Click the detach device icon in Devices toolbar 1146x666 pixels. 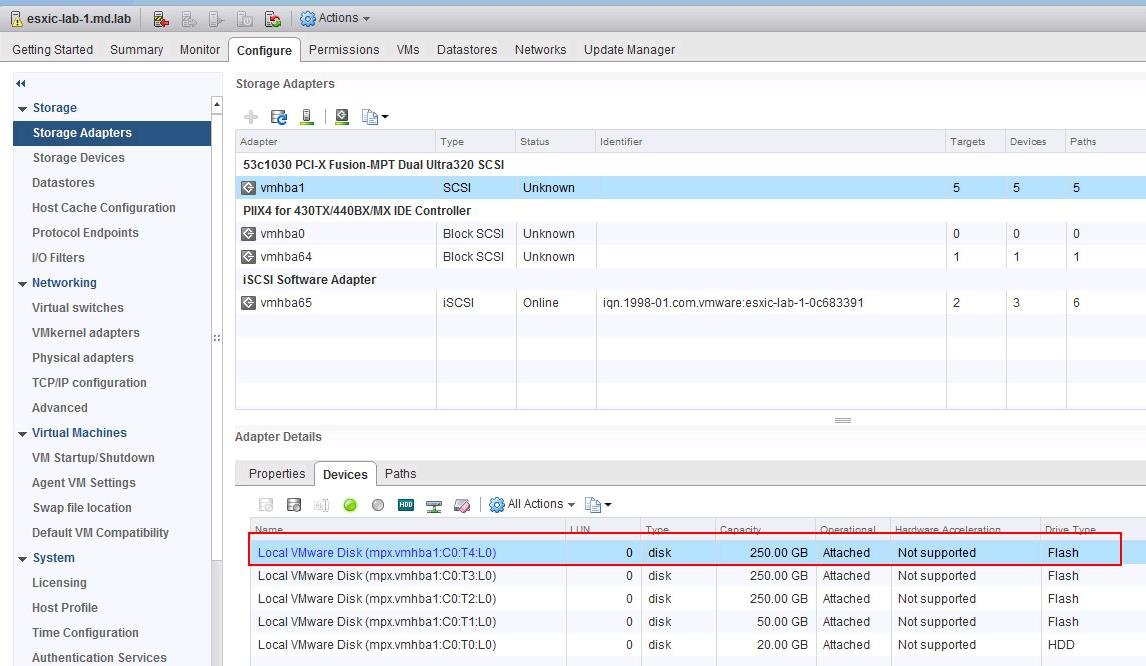tap(294, 504)
